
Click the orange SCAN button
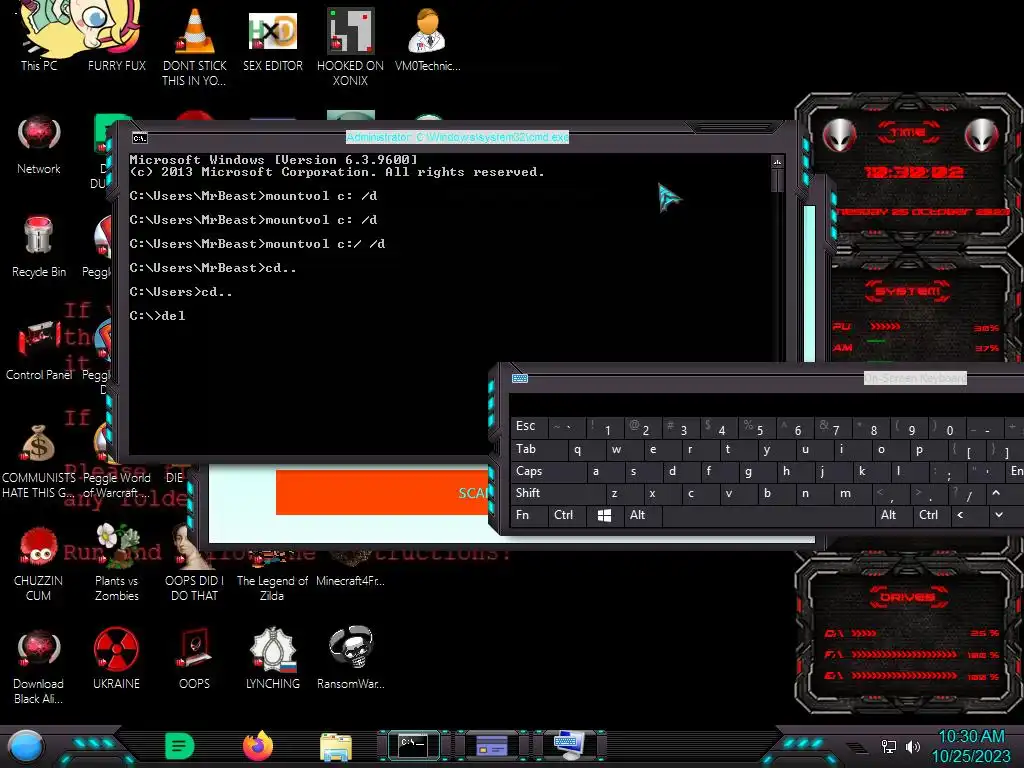(x=382, y=492)
